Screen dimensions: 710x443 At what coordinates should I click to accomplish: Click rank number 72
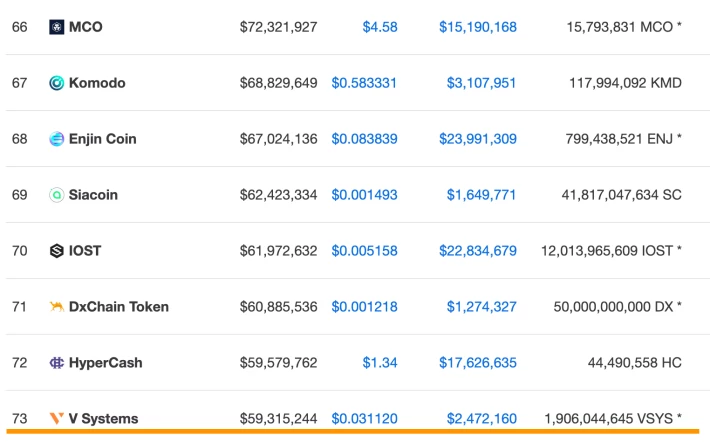point(19,363)
